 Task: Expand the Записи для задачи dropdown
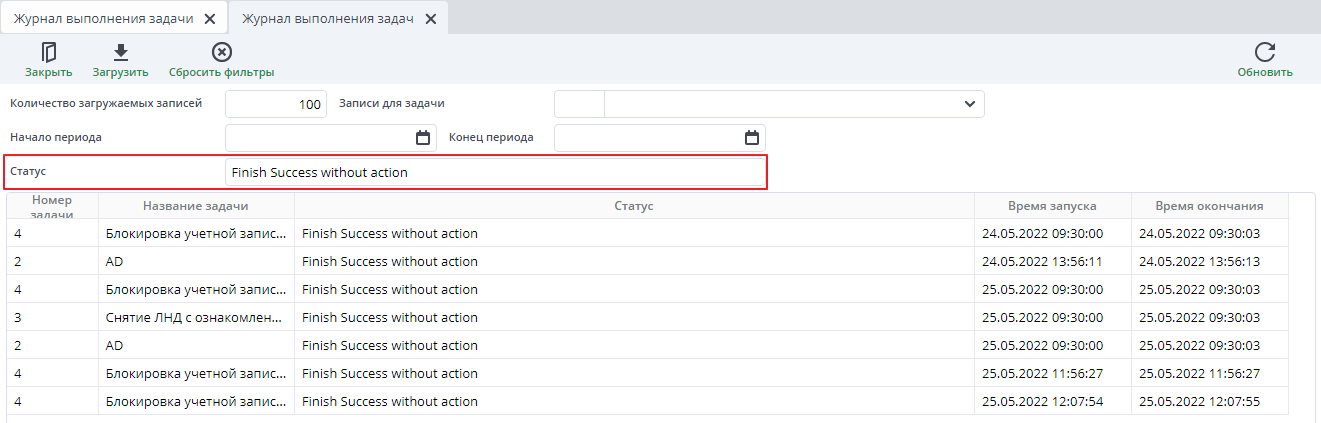[969, 104]
